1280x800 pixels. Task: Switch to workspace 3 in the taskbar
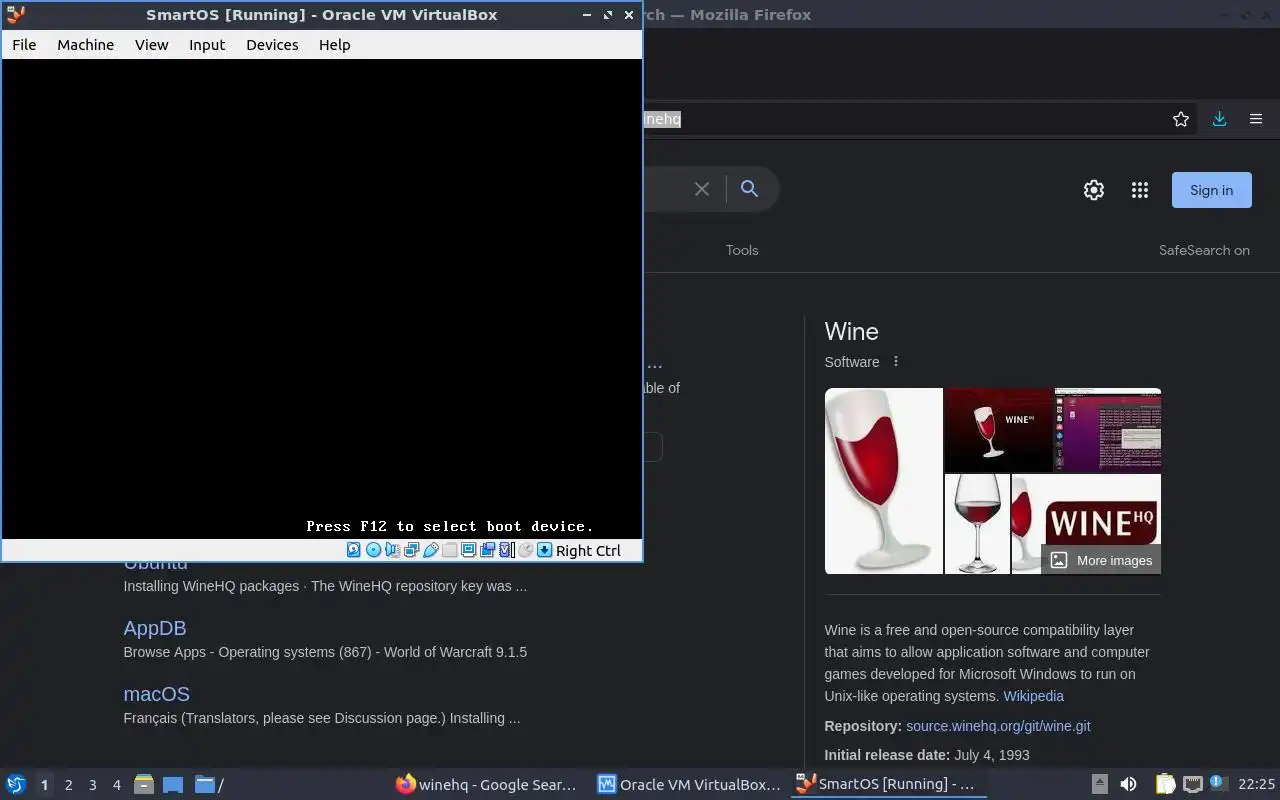[x=92, y=785]
